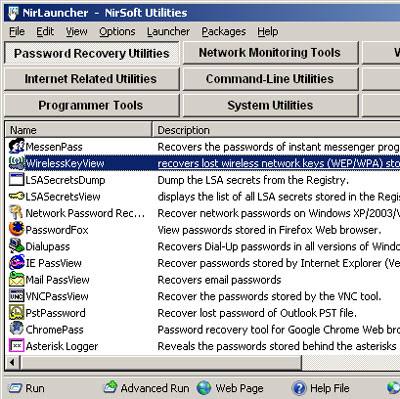The height and width of the screenshot is (399, 400).
Task: Click Advanced Run in the bottom toolbar
Action: click(146, 388)
